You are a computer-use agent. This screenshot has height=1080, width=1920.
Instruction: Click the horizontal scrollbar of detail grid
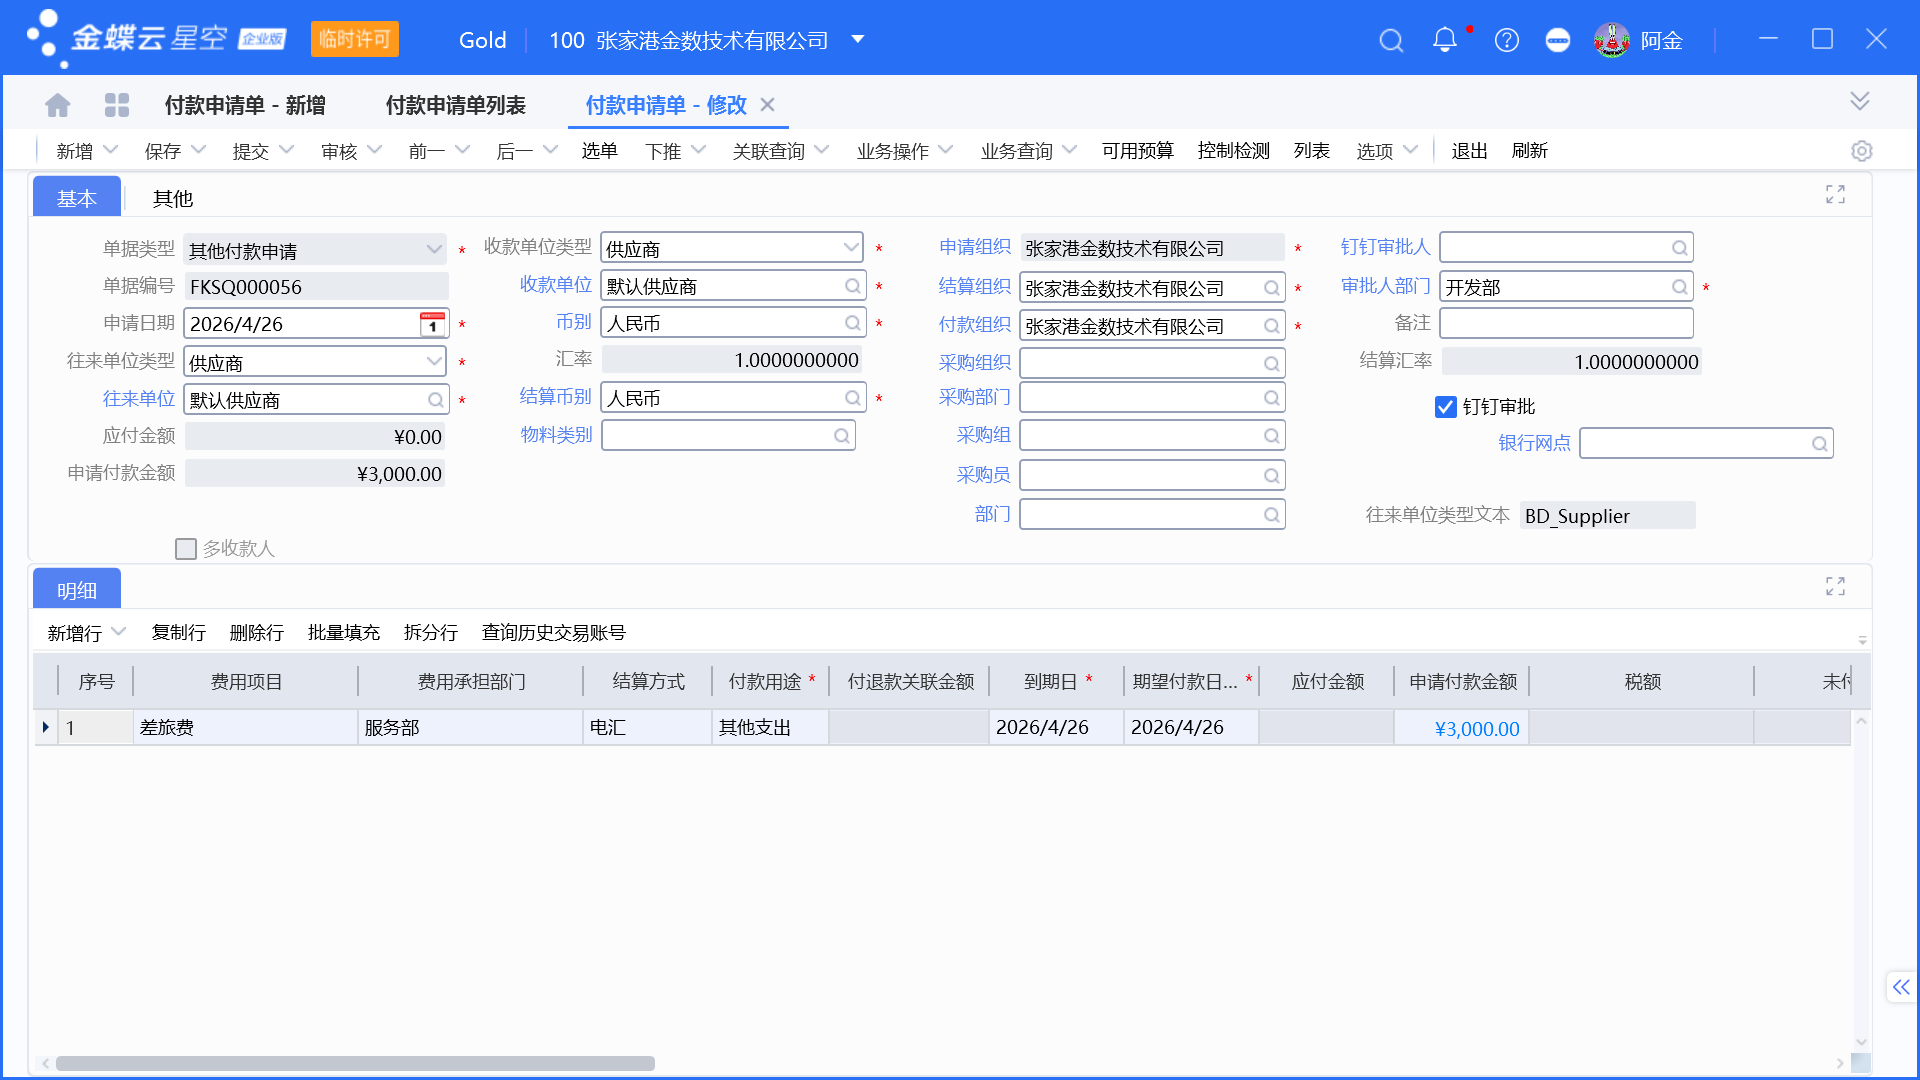click(x=355, y=1063)
